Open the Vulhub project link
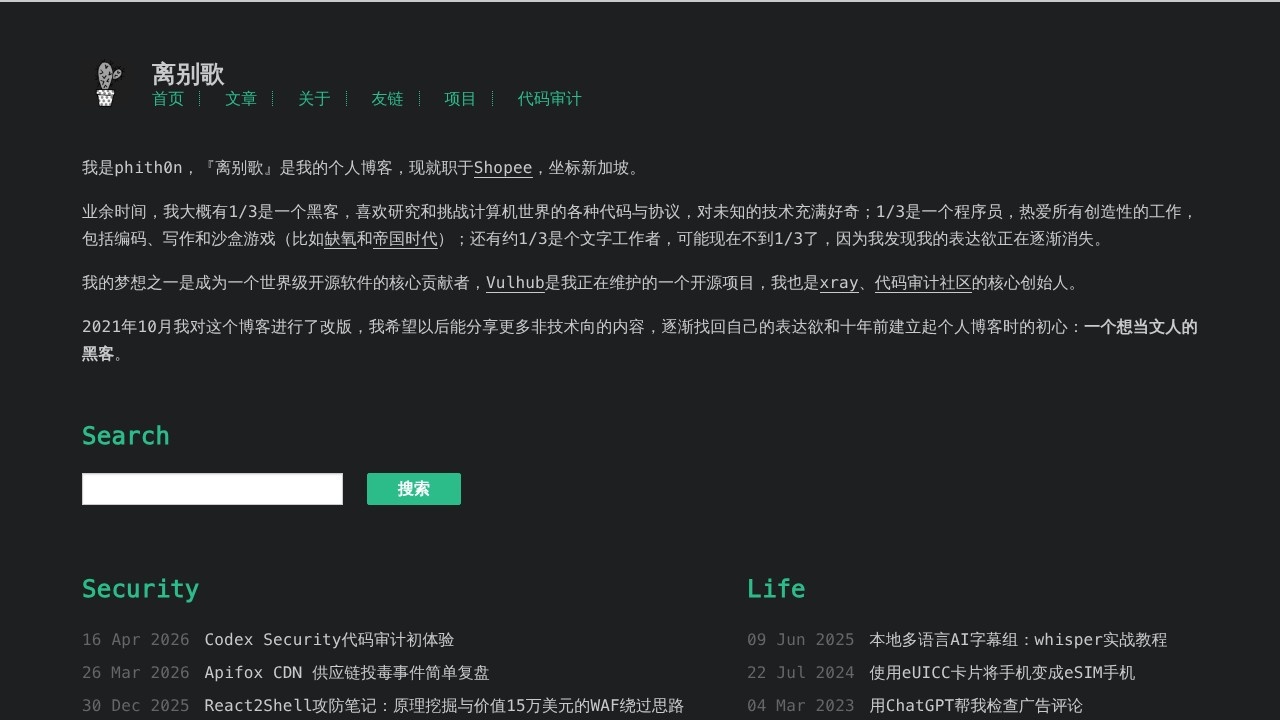The height and width of the screenshot is (720, 1280). coord(515,283)
